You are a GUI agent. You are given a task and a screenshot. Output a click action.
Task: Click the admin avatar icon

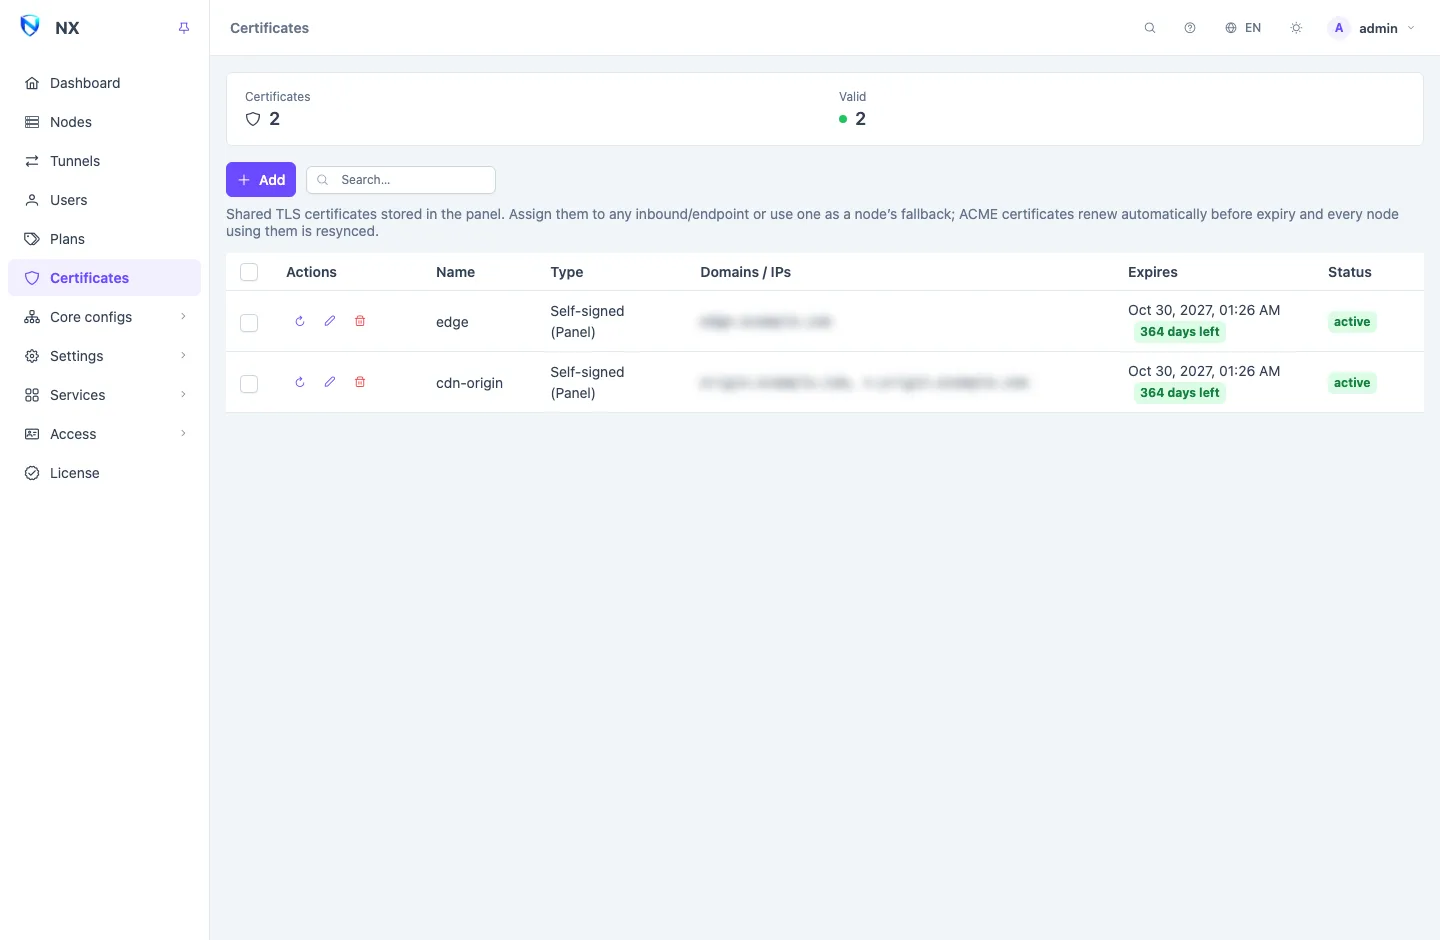[1339, 28]
